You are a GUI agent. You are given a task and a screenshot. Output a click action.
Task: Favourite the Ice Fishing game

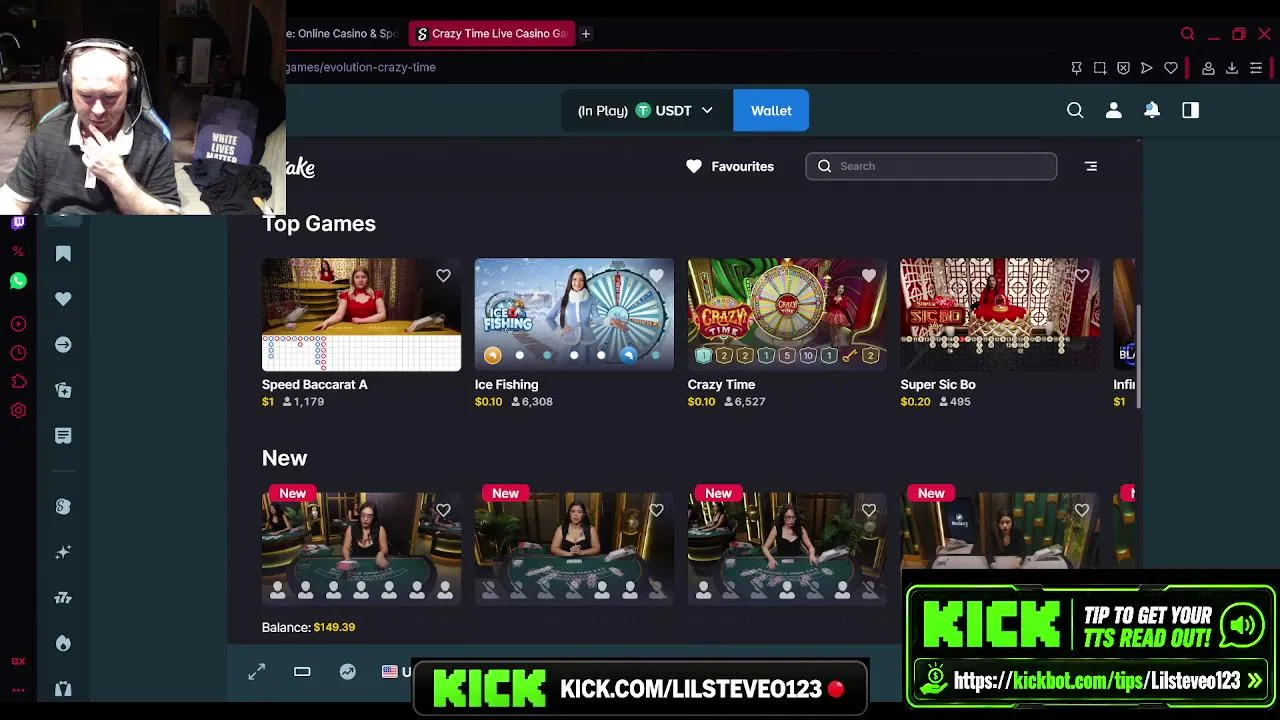point(656,276)
